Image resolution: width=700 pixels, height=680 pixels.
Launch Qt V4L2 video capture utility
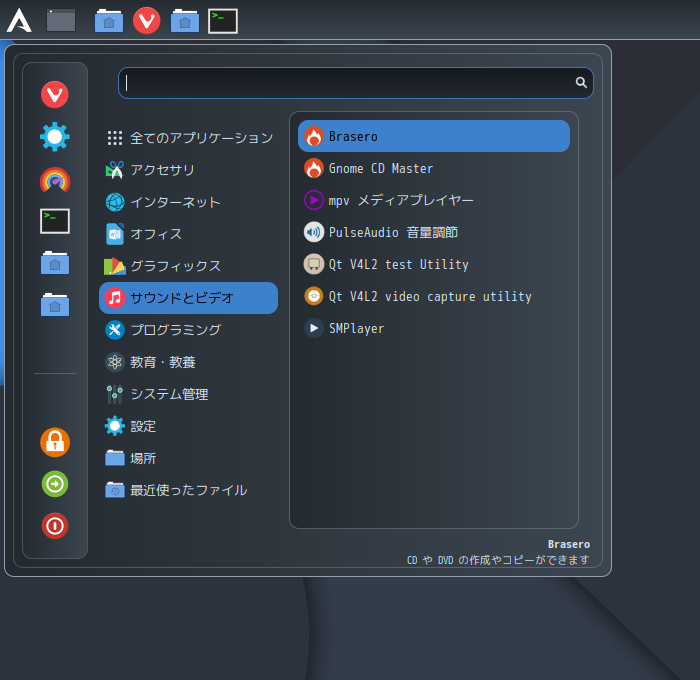click(x=434, y=296)
